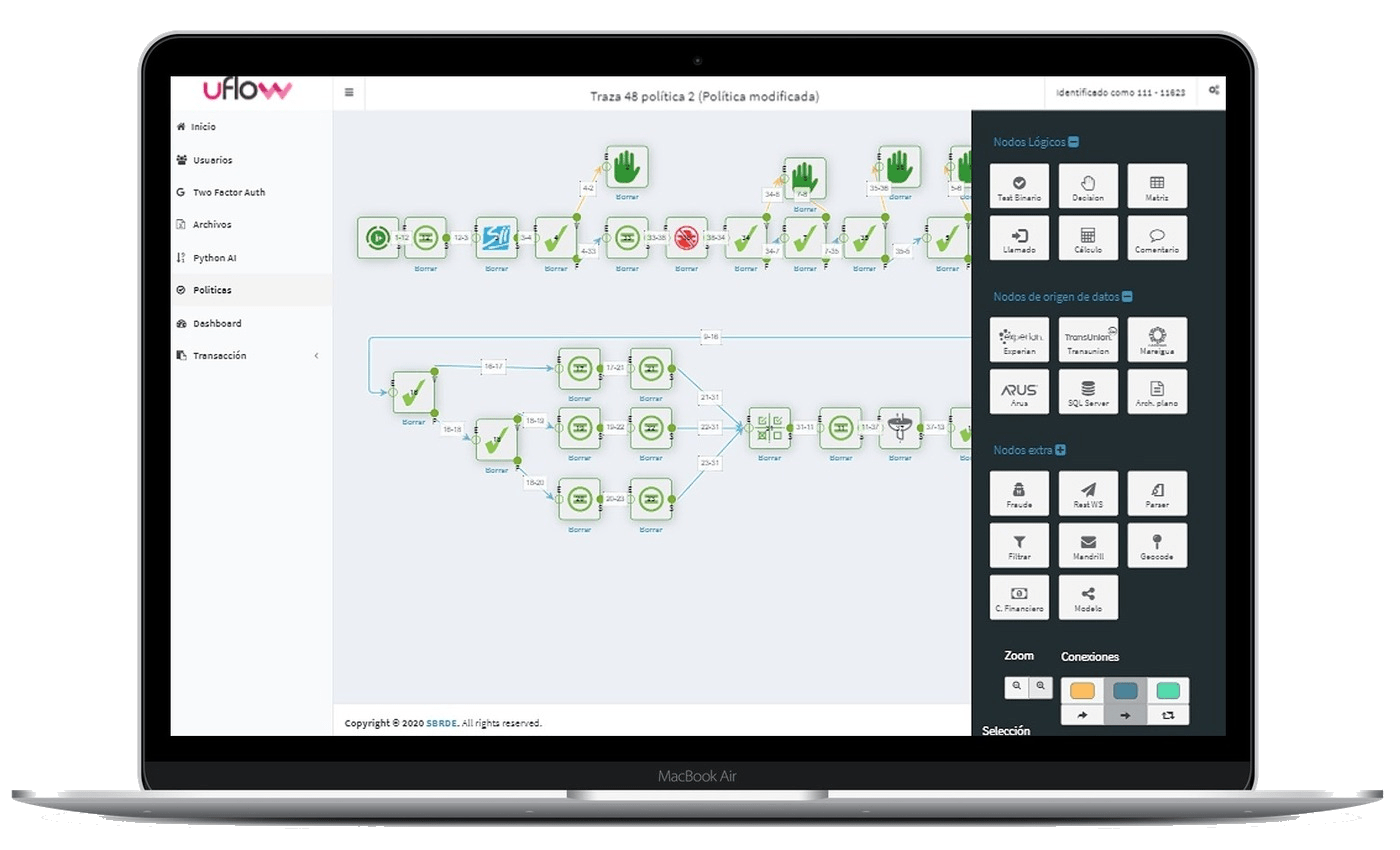Select the SQL Server data source node
This screenshot has height=850, width=1400.
[x=1088, y=390]
